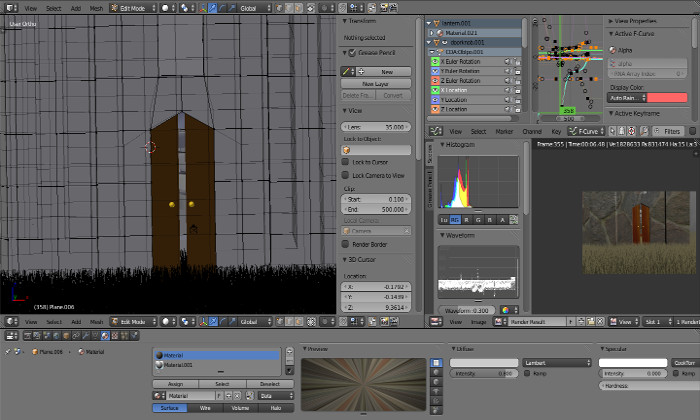Click the Grease Pencil draw icon

point(347,72)
